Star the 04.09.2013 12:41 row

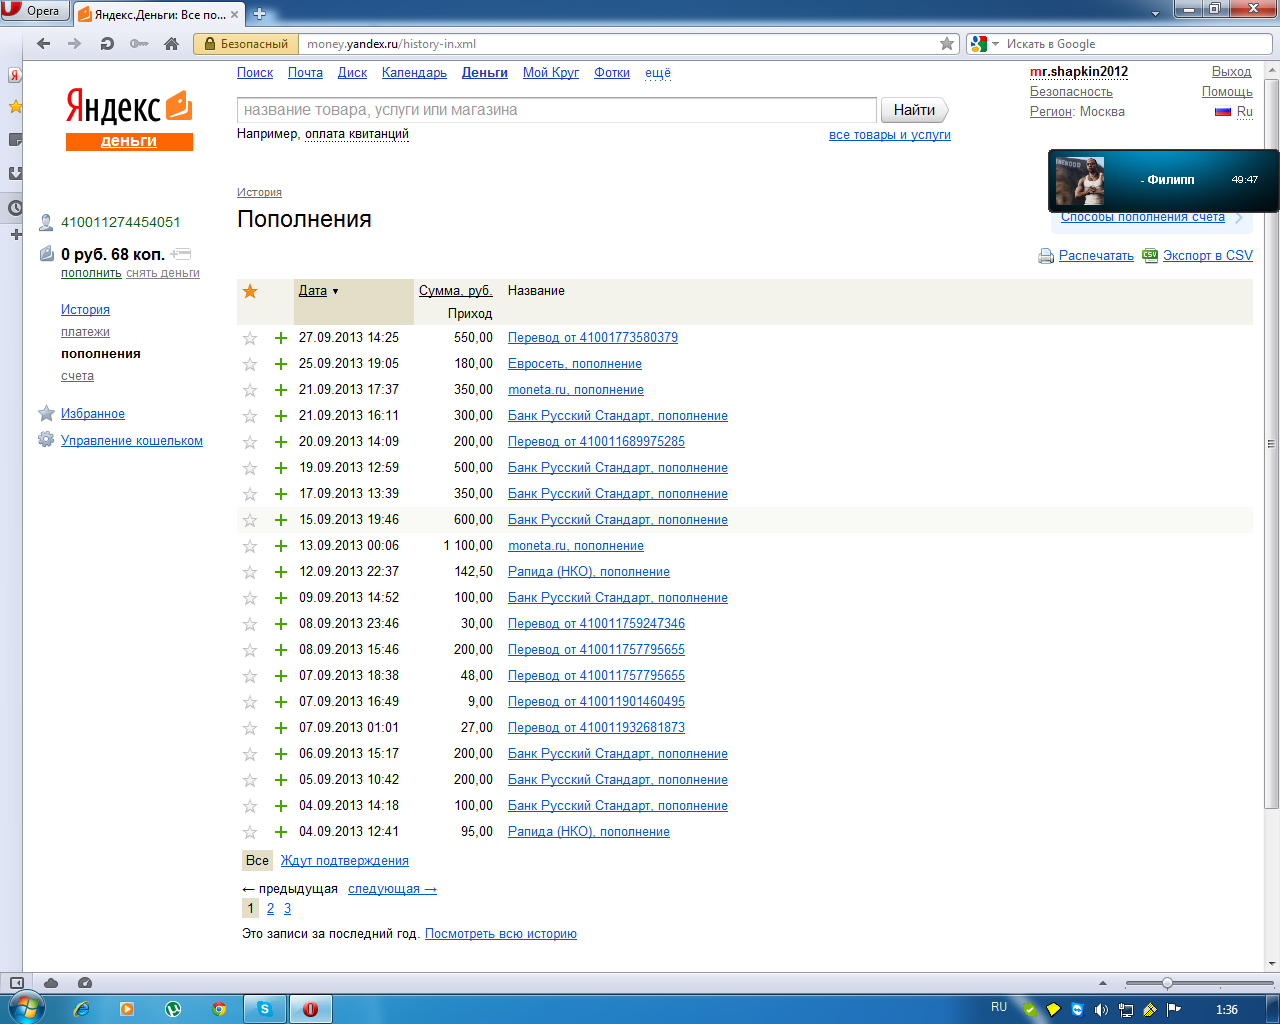250,832
